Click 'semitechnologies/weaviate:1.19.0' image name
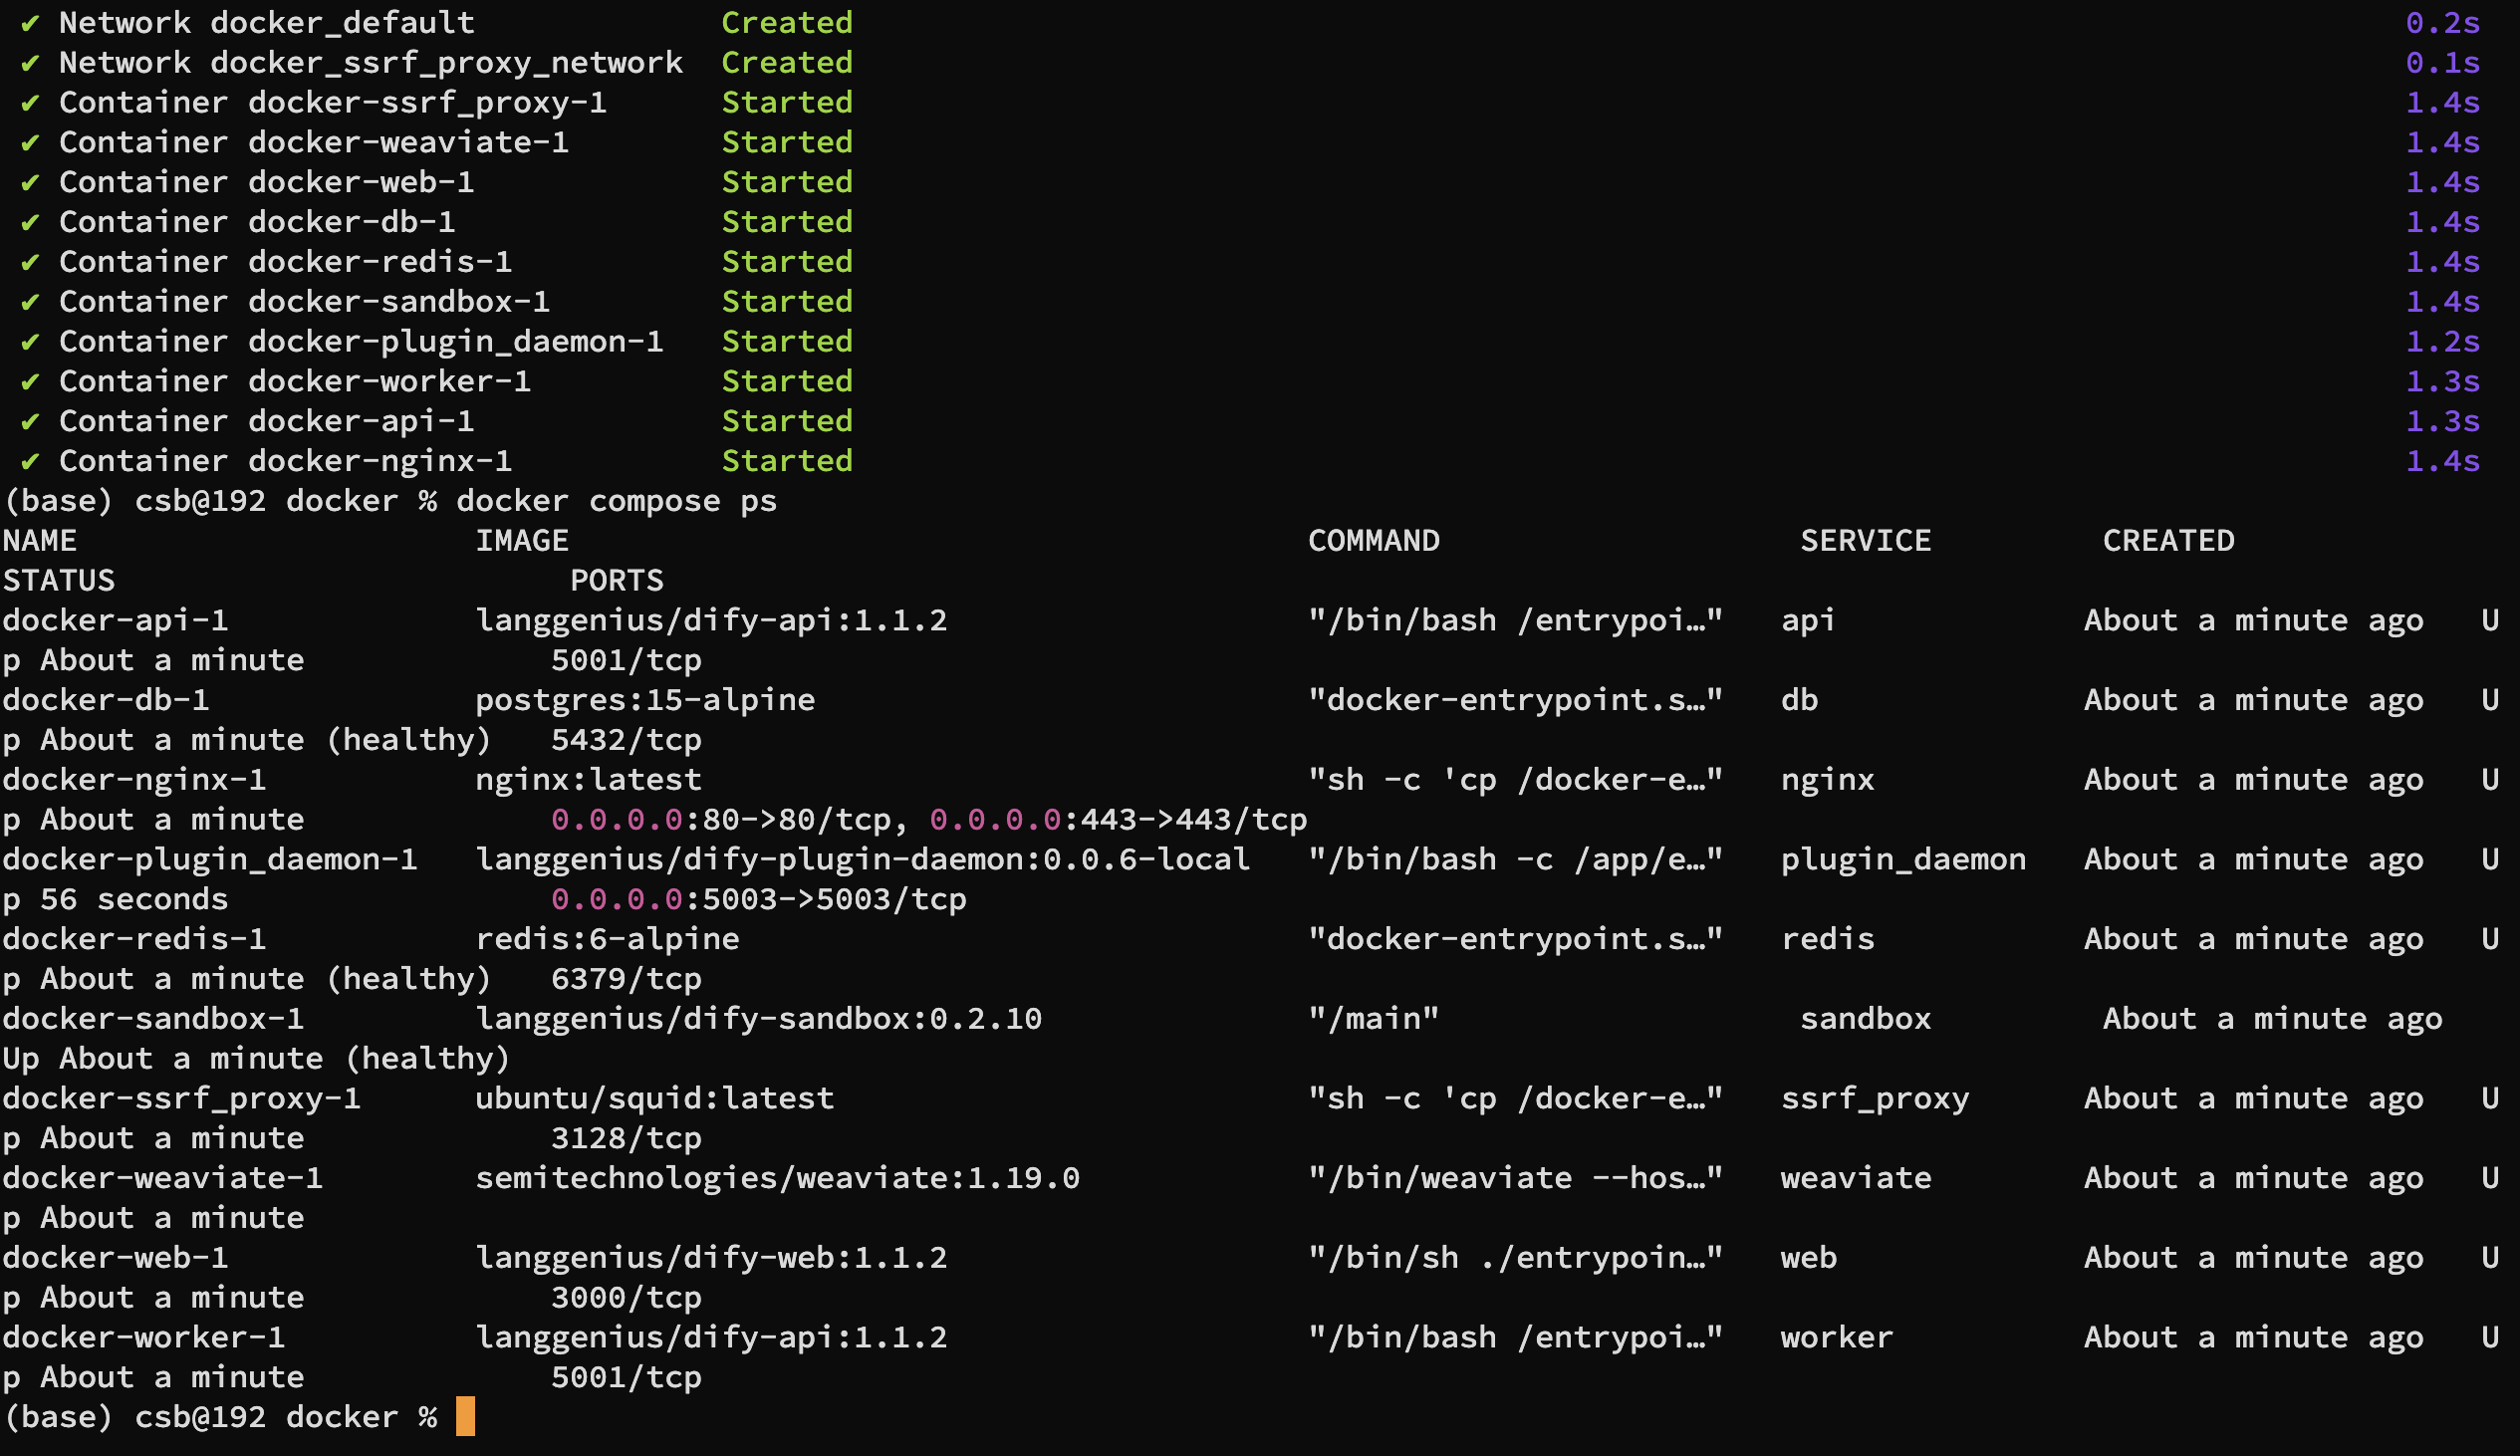 (777, 1178)
